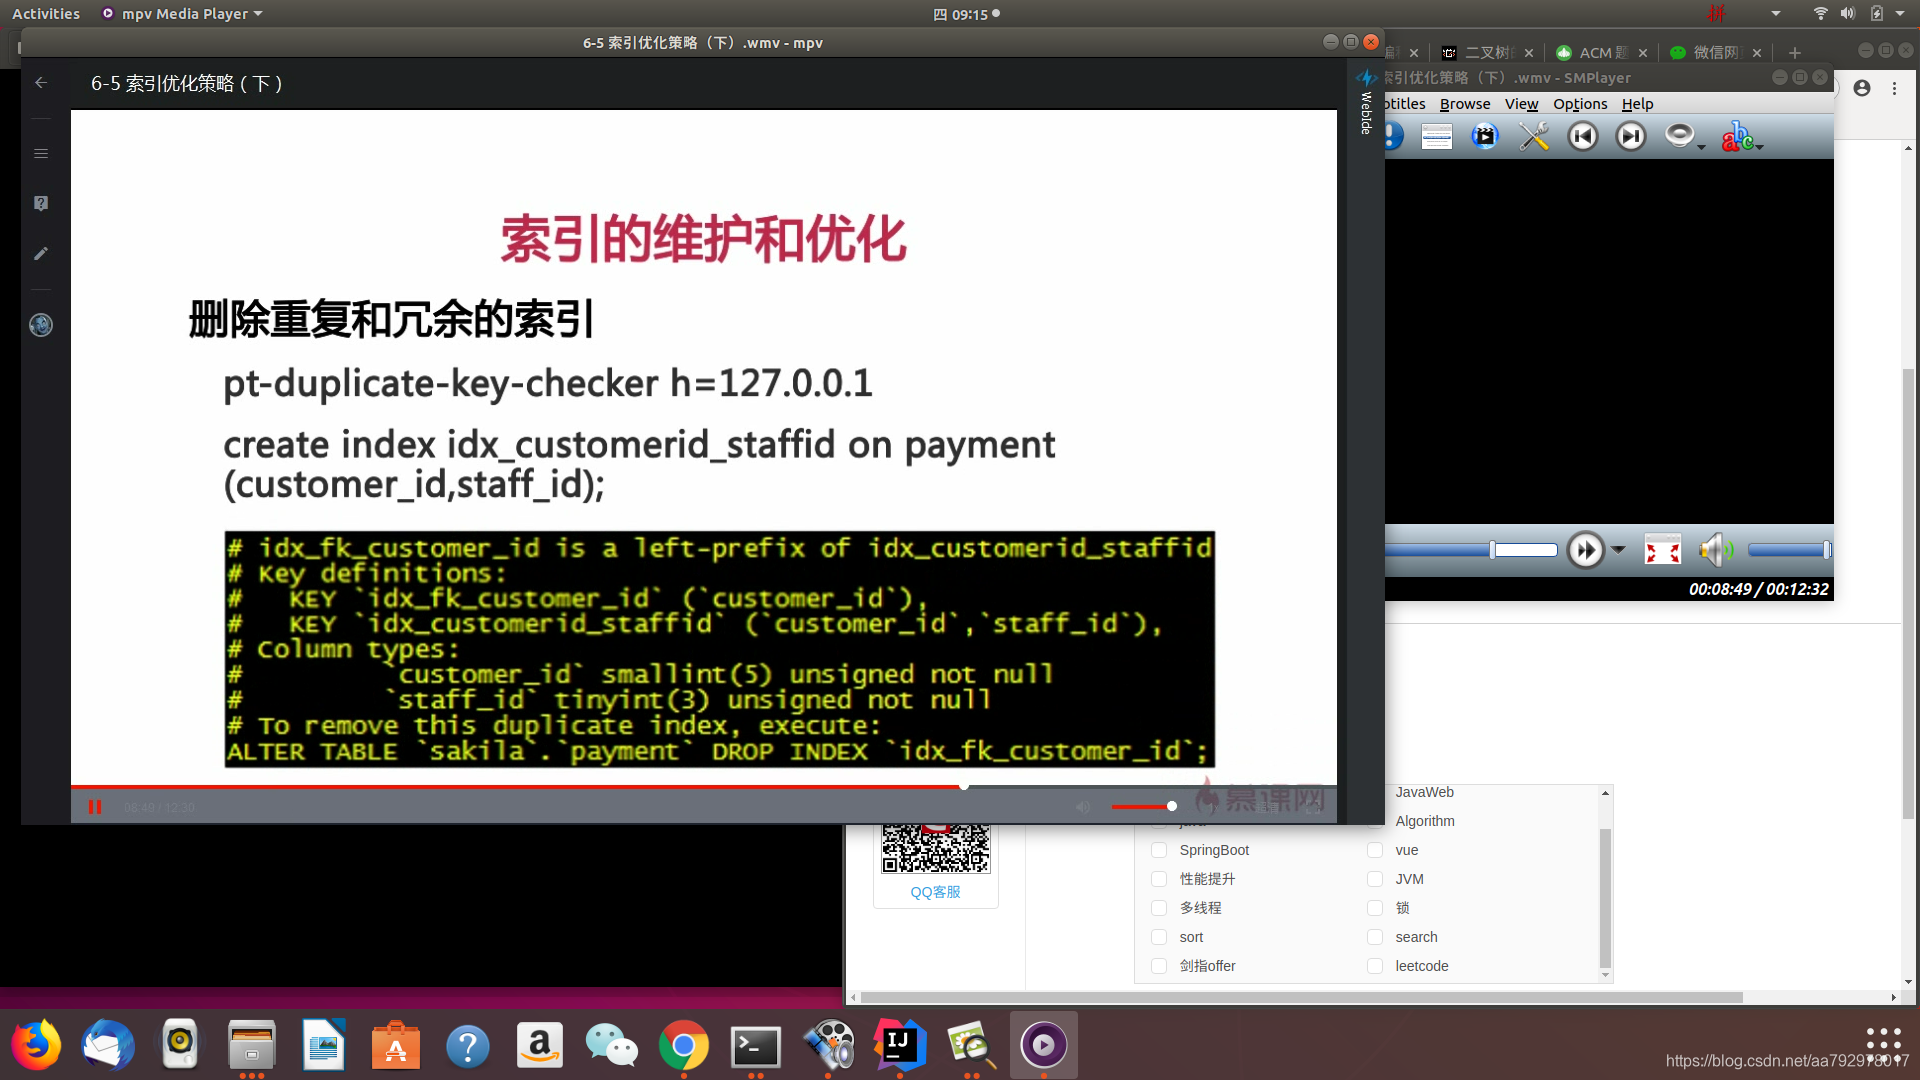The width and height of the screenshot is (1920, 1080).
Task: Open the forward-seek dropdown arrow
Action: pos(1618,550)
